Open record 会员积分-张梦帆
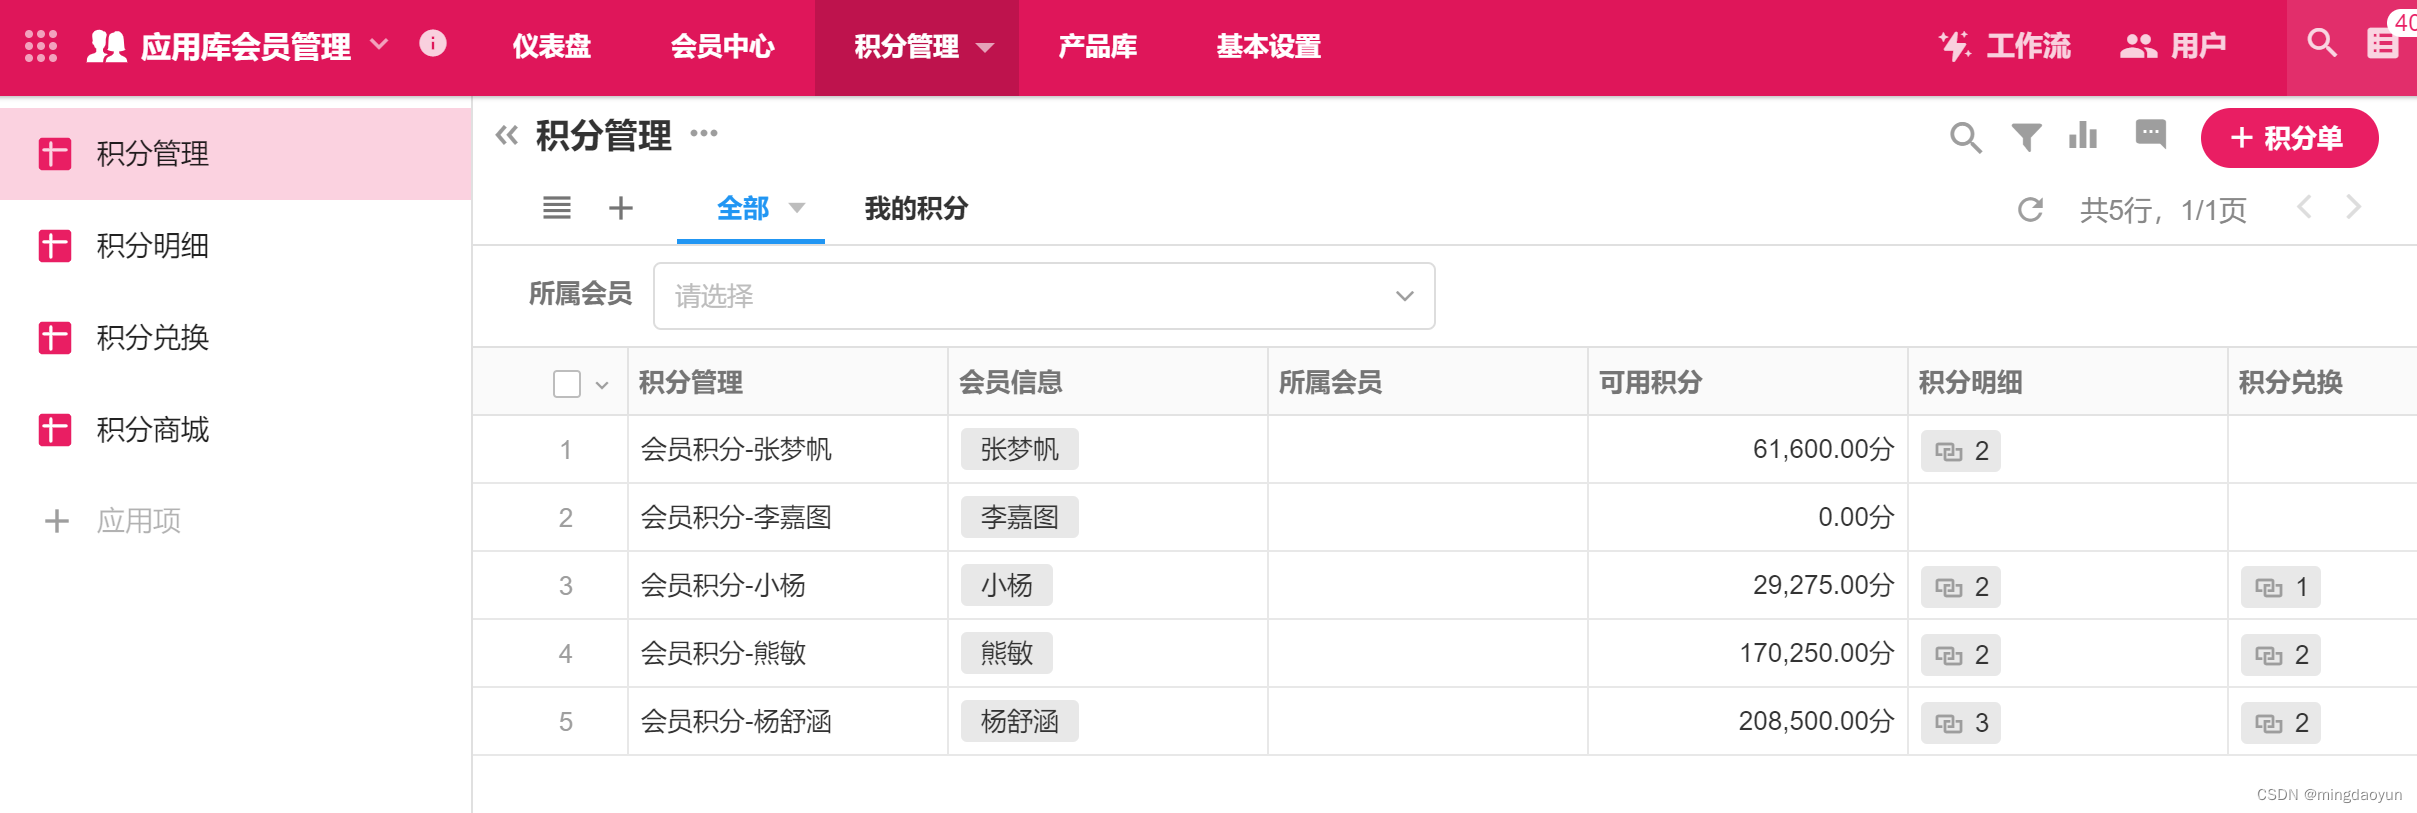Screen dimensions: 2417x813 (736, 450)
